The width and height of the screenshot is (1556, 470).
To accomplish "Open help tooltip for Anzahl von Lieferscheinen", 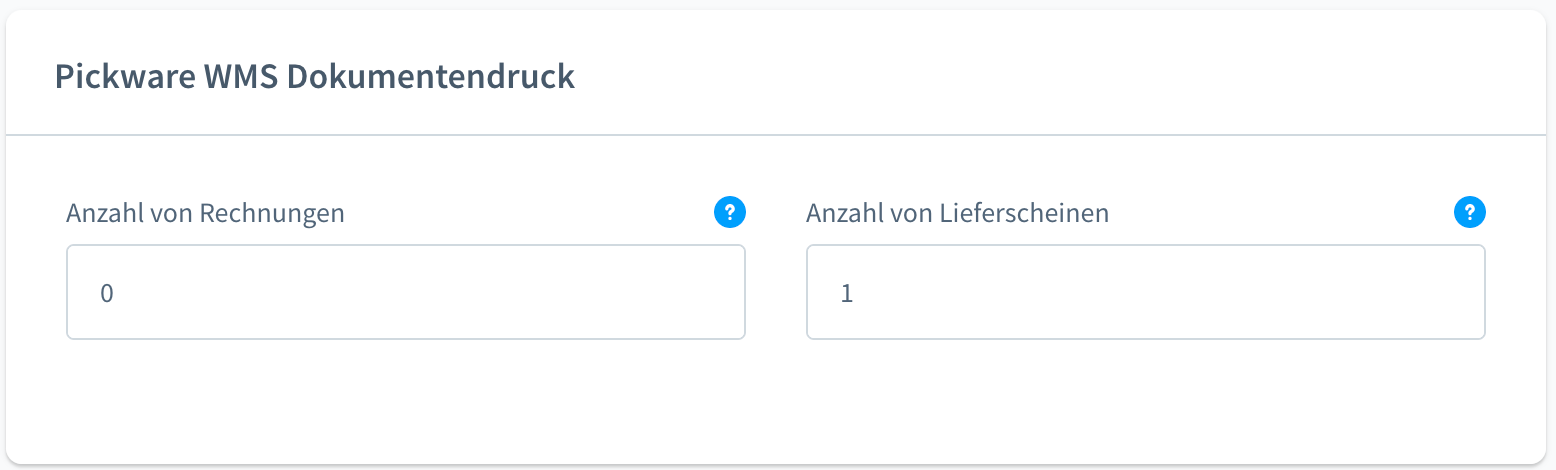I will 1469,212.
